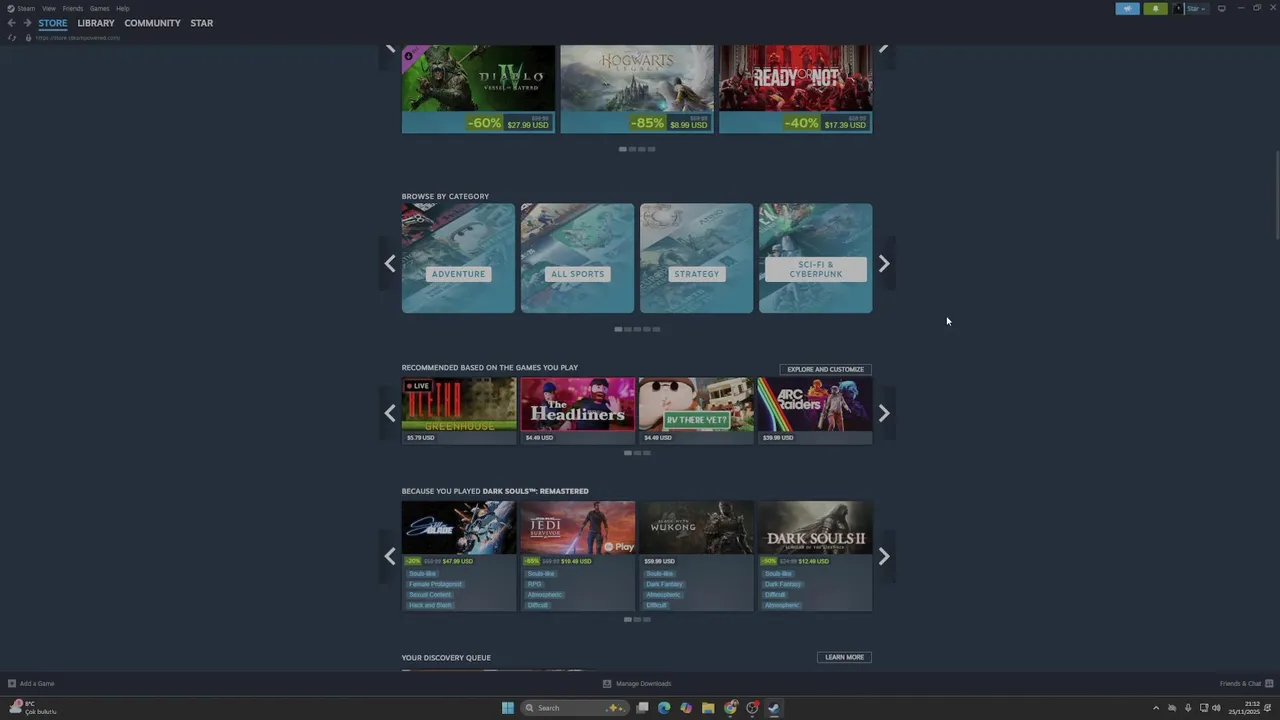Click the Windows taskbar Search box
Screen dimensions: 1280x720
[575, 708]
